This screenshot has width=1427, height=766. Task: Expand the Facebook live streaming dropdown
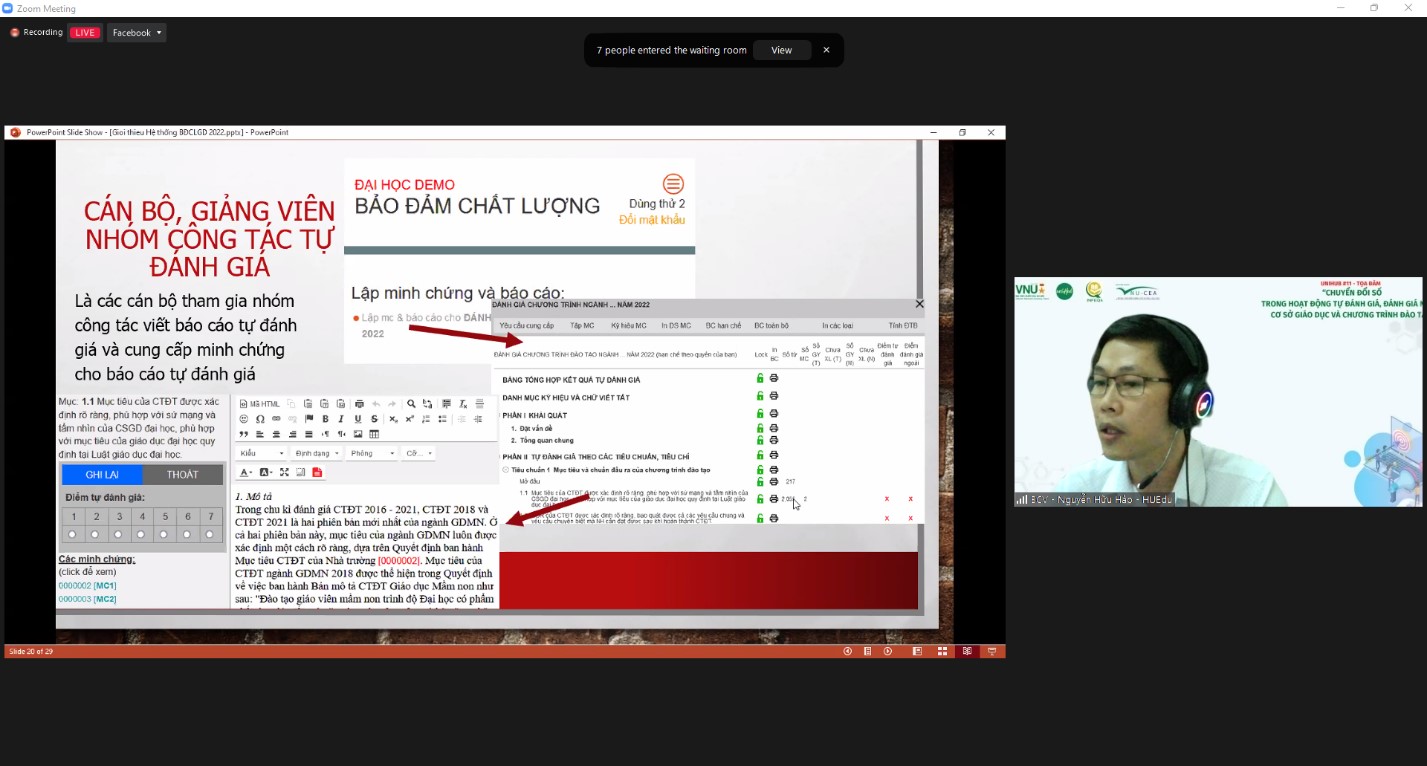point(137,33)
